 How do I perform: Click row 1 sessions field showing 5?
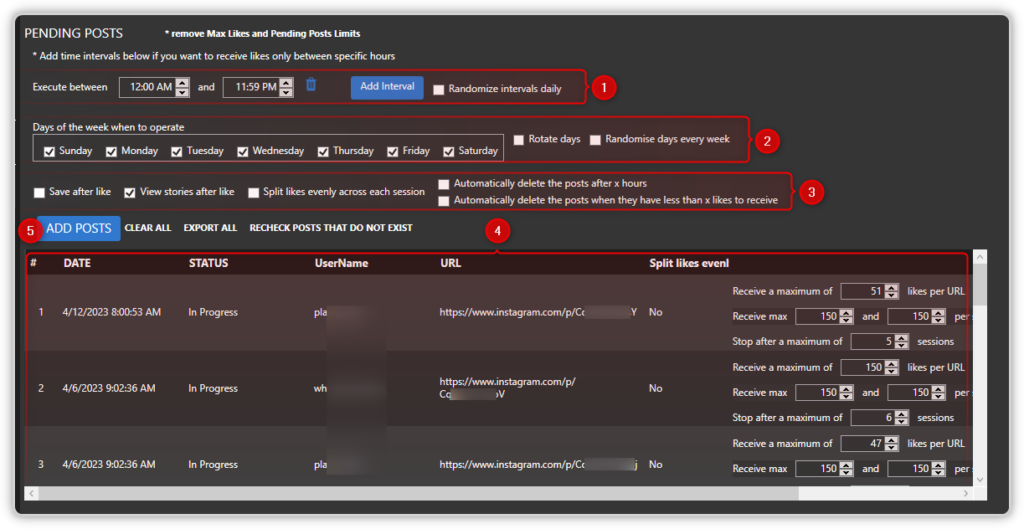point(873,342)
